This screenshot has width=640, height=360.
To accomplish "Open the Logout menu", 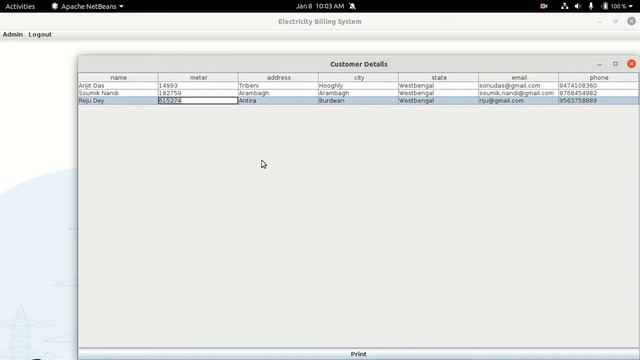I will (x=40, y=35).
